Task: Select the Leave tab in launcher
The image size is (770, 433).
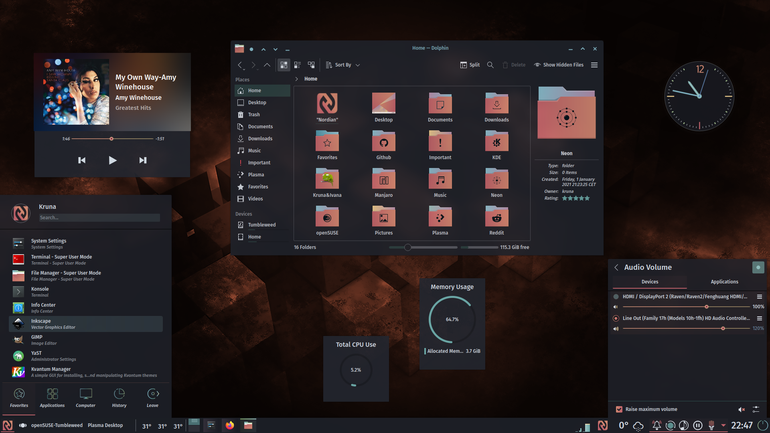Action: coord(152,398)
